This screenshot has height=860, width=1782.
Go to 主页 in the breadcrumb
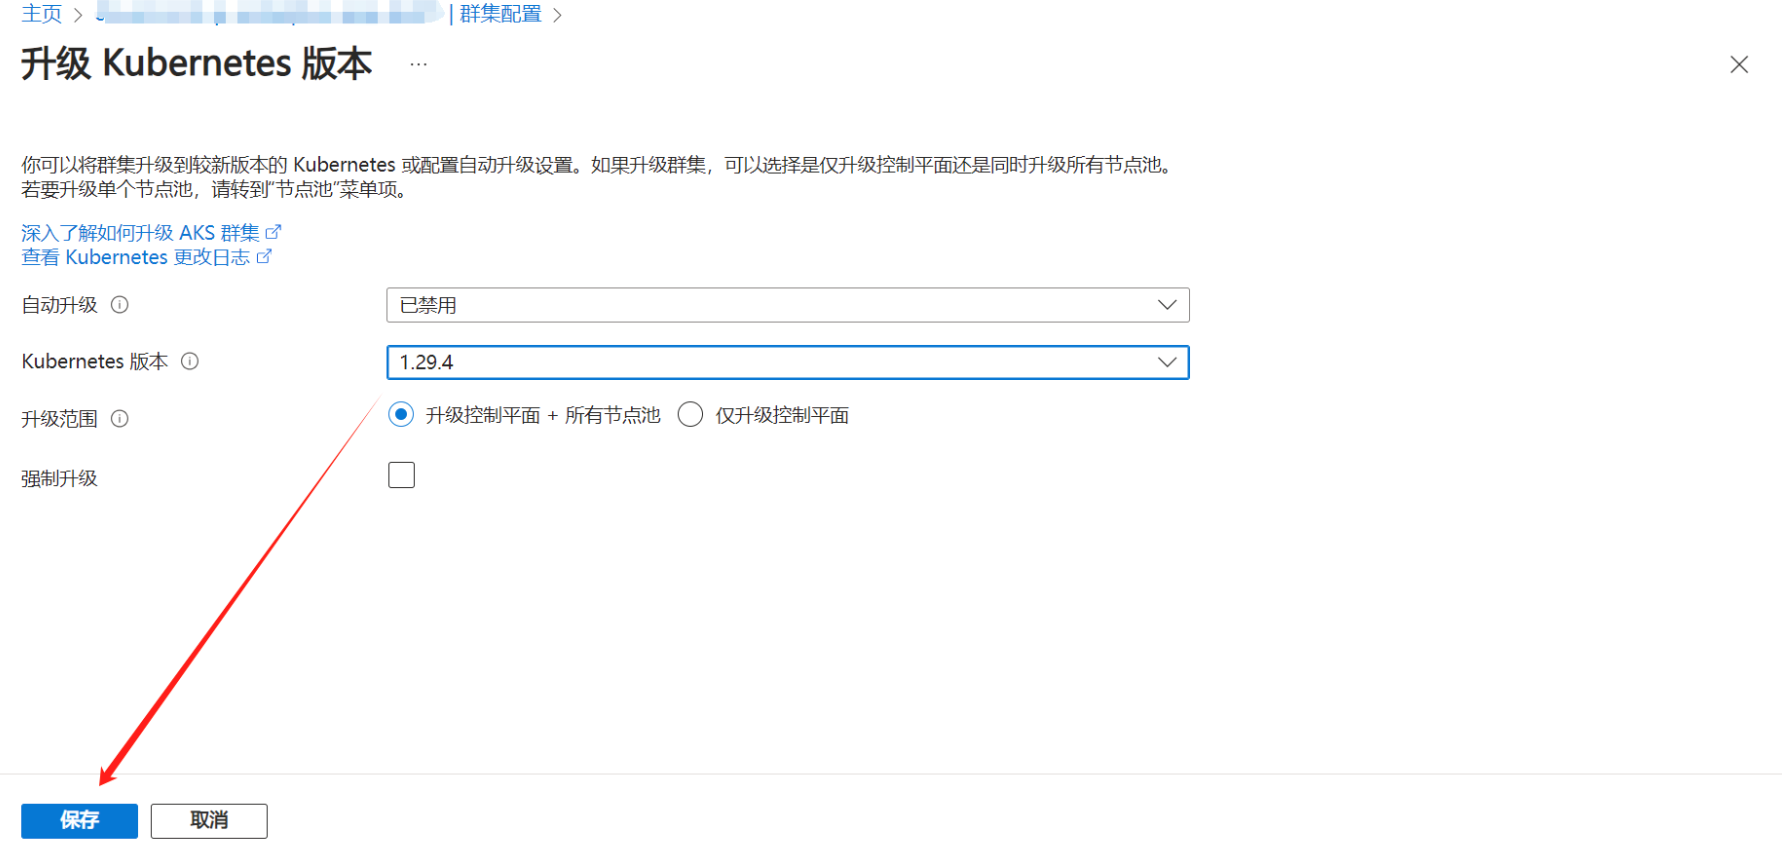click(x=42, y=14)
